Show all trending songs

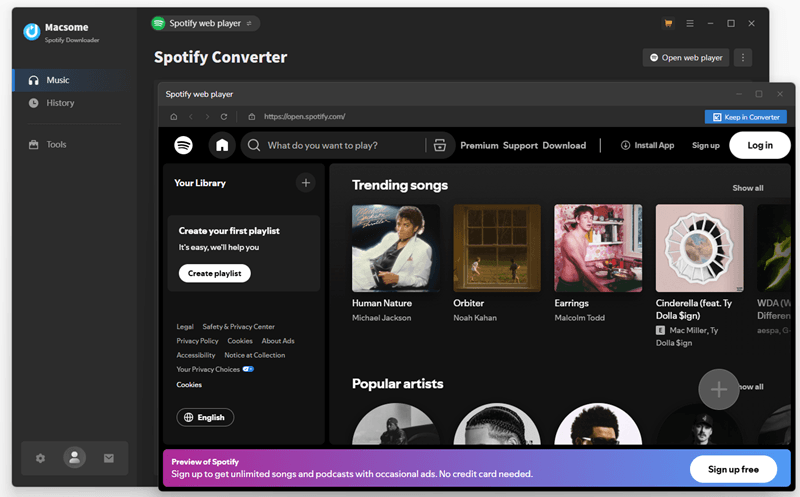pyautogui.click(x=748, y=188)
